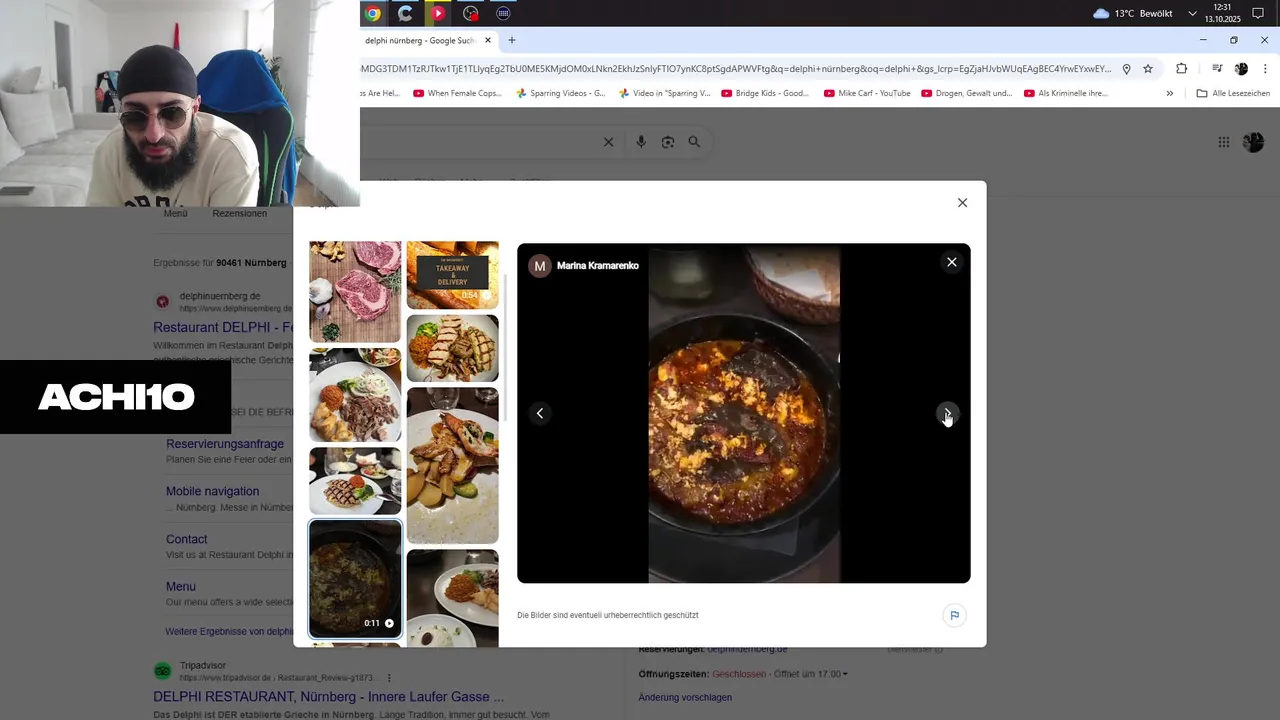This screenshot has width=1280, height=720.
Task: Open the Mike Carf - YouTube bookmark
Action: pos(867,93)
